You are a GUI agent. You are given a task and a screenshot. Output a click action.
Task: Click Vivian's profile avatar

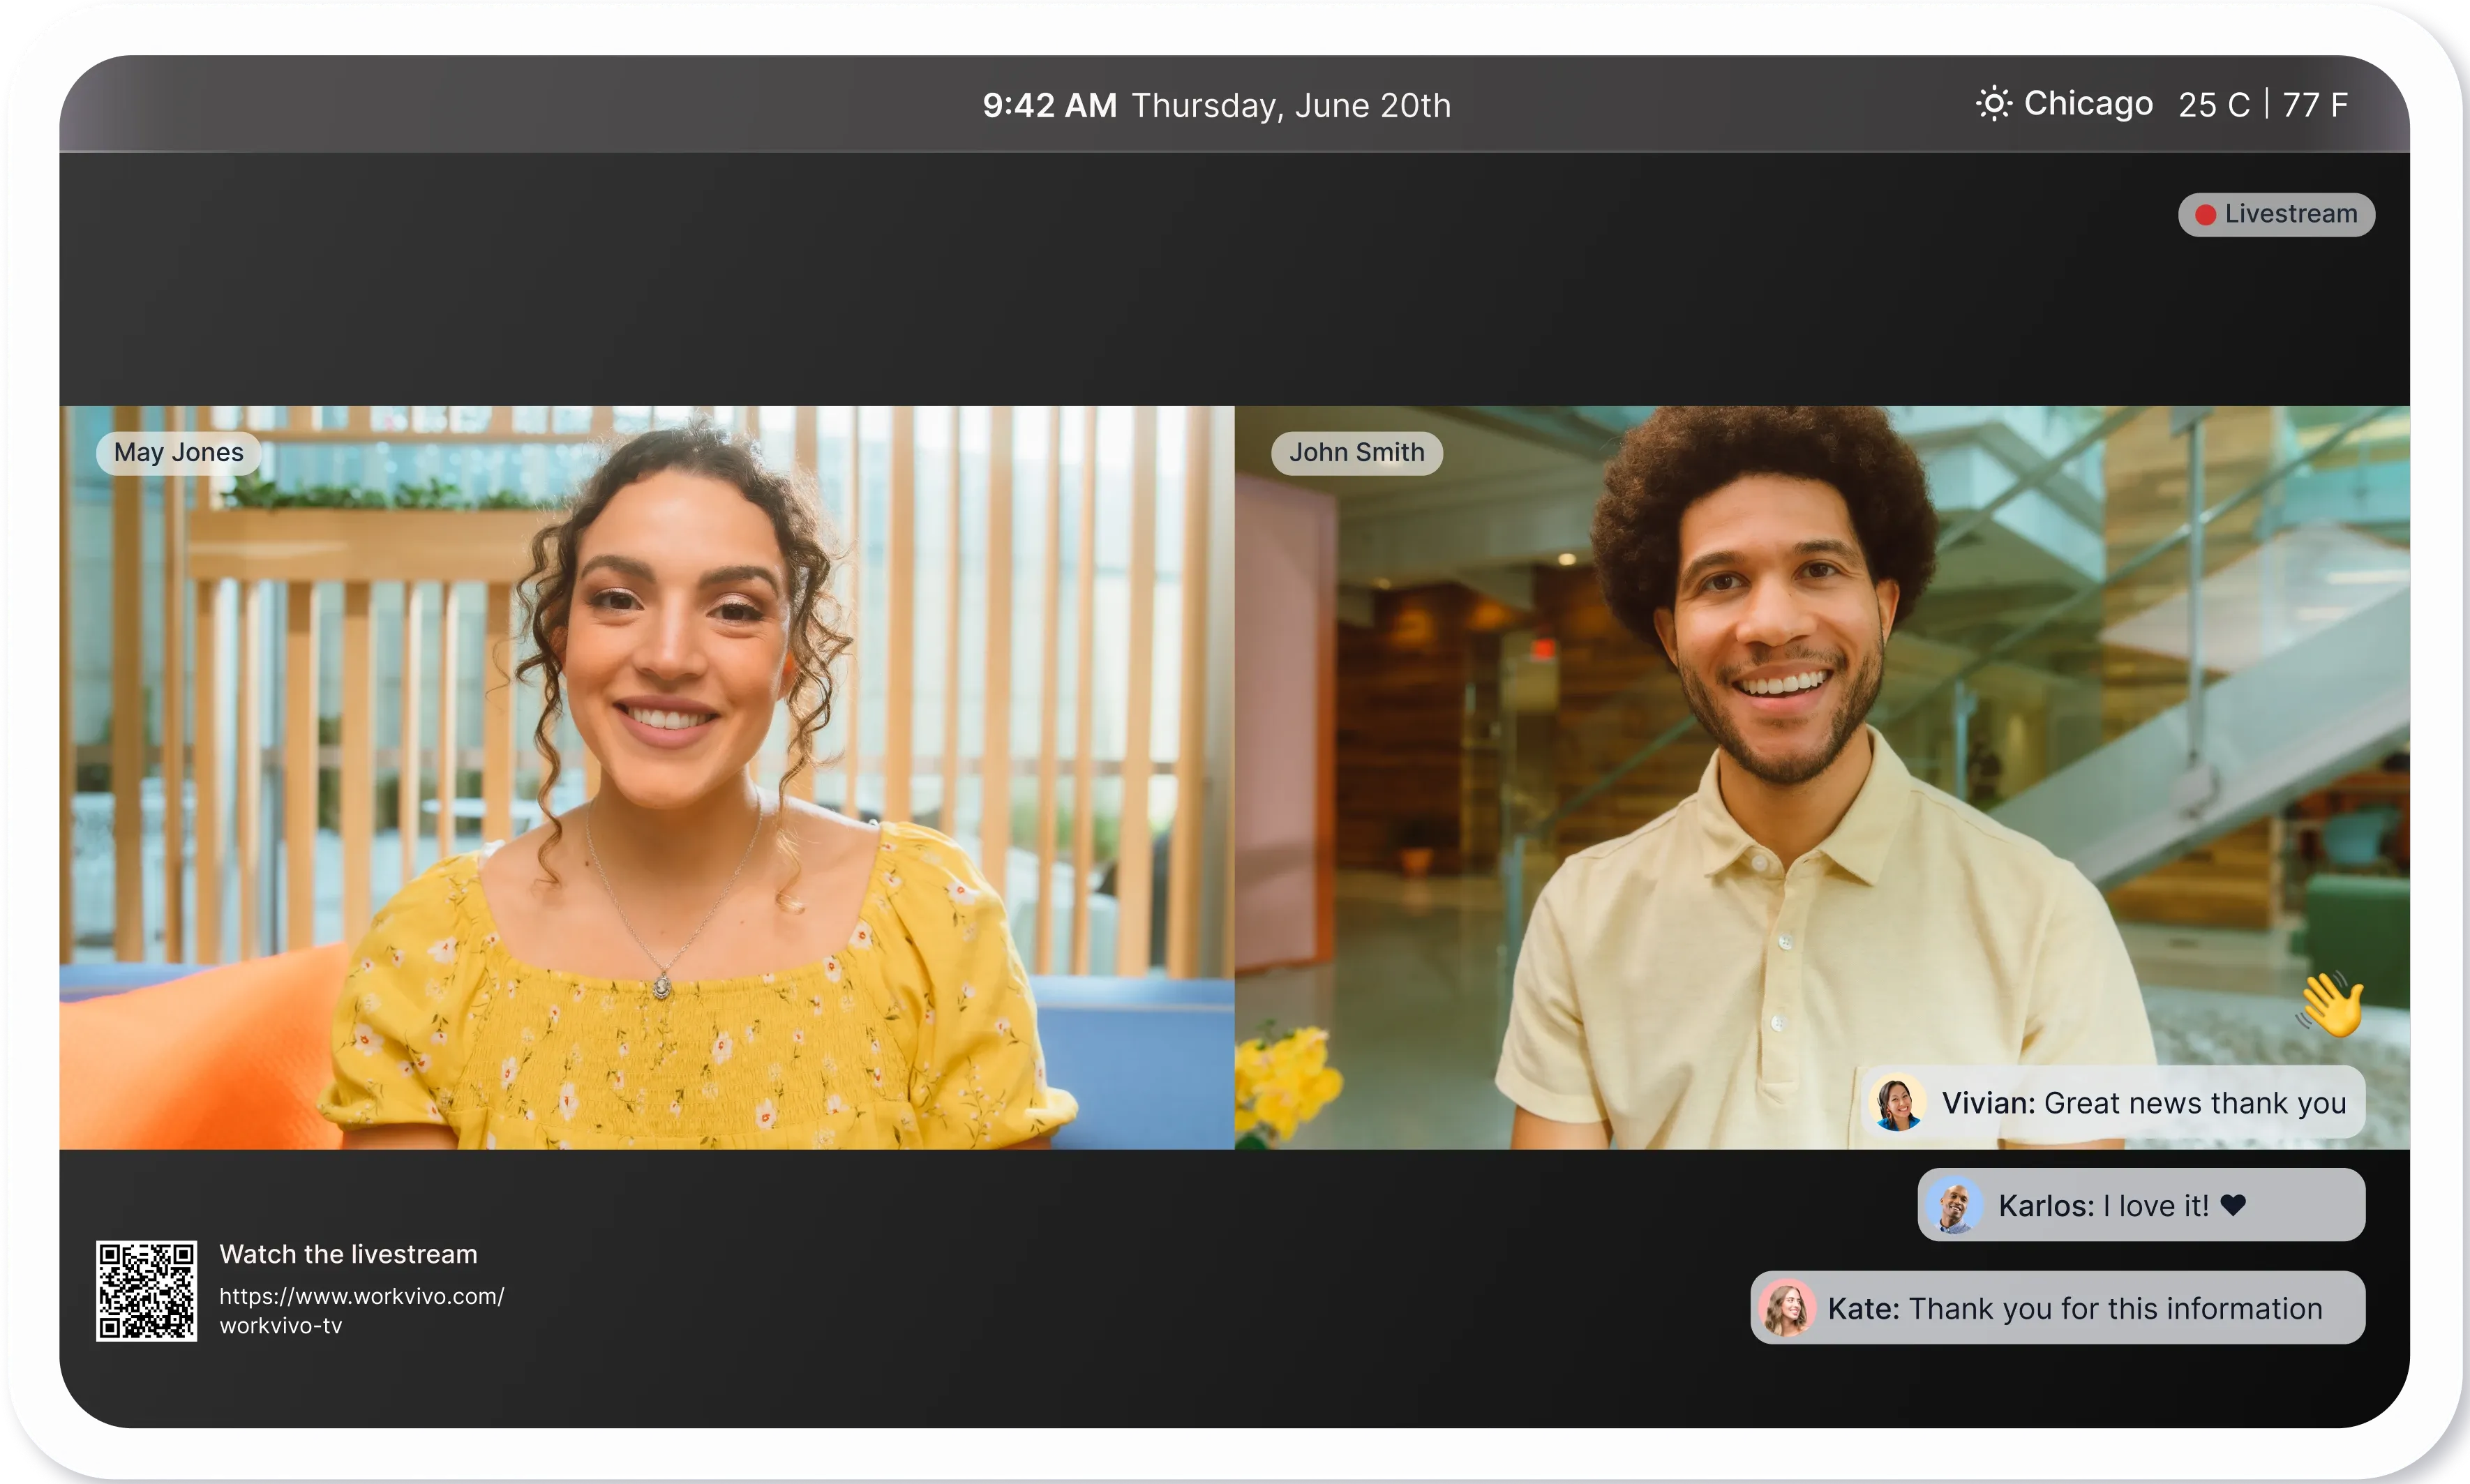tap(1897, 1103)
